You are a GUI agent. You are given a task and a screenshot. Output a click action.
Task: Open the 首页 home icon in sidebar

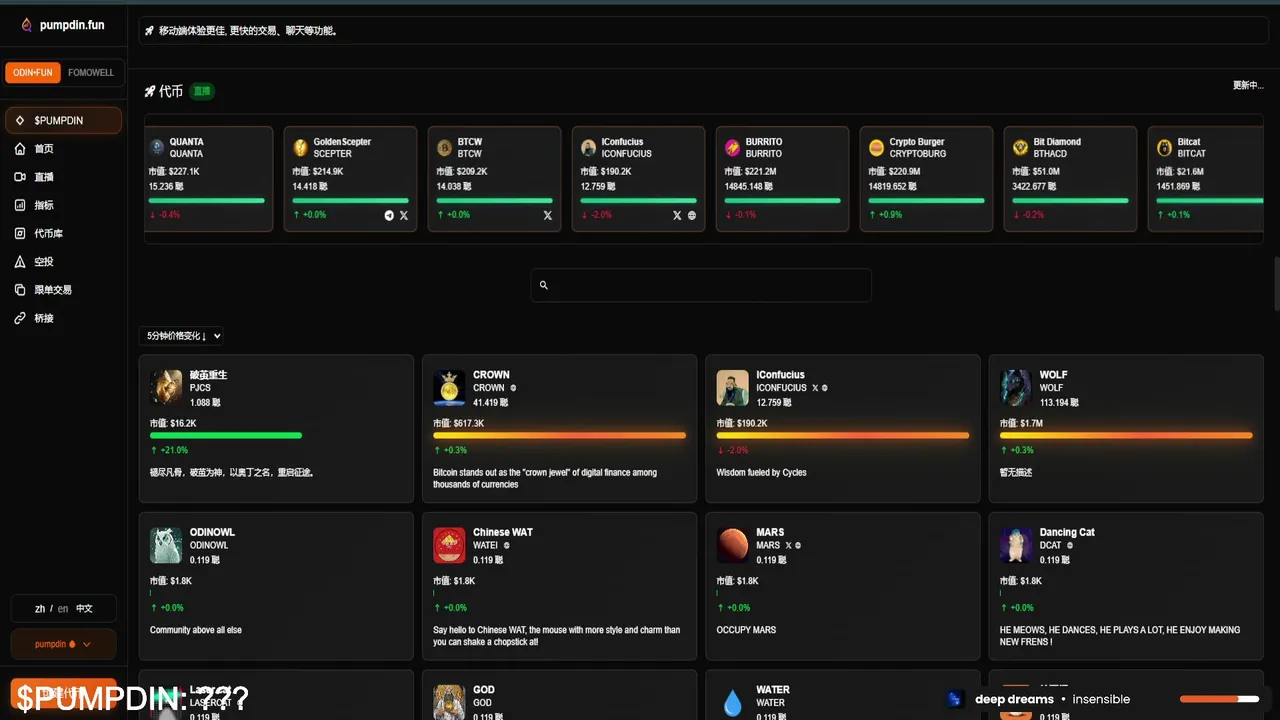[x=20, y=149]
